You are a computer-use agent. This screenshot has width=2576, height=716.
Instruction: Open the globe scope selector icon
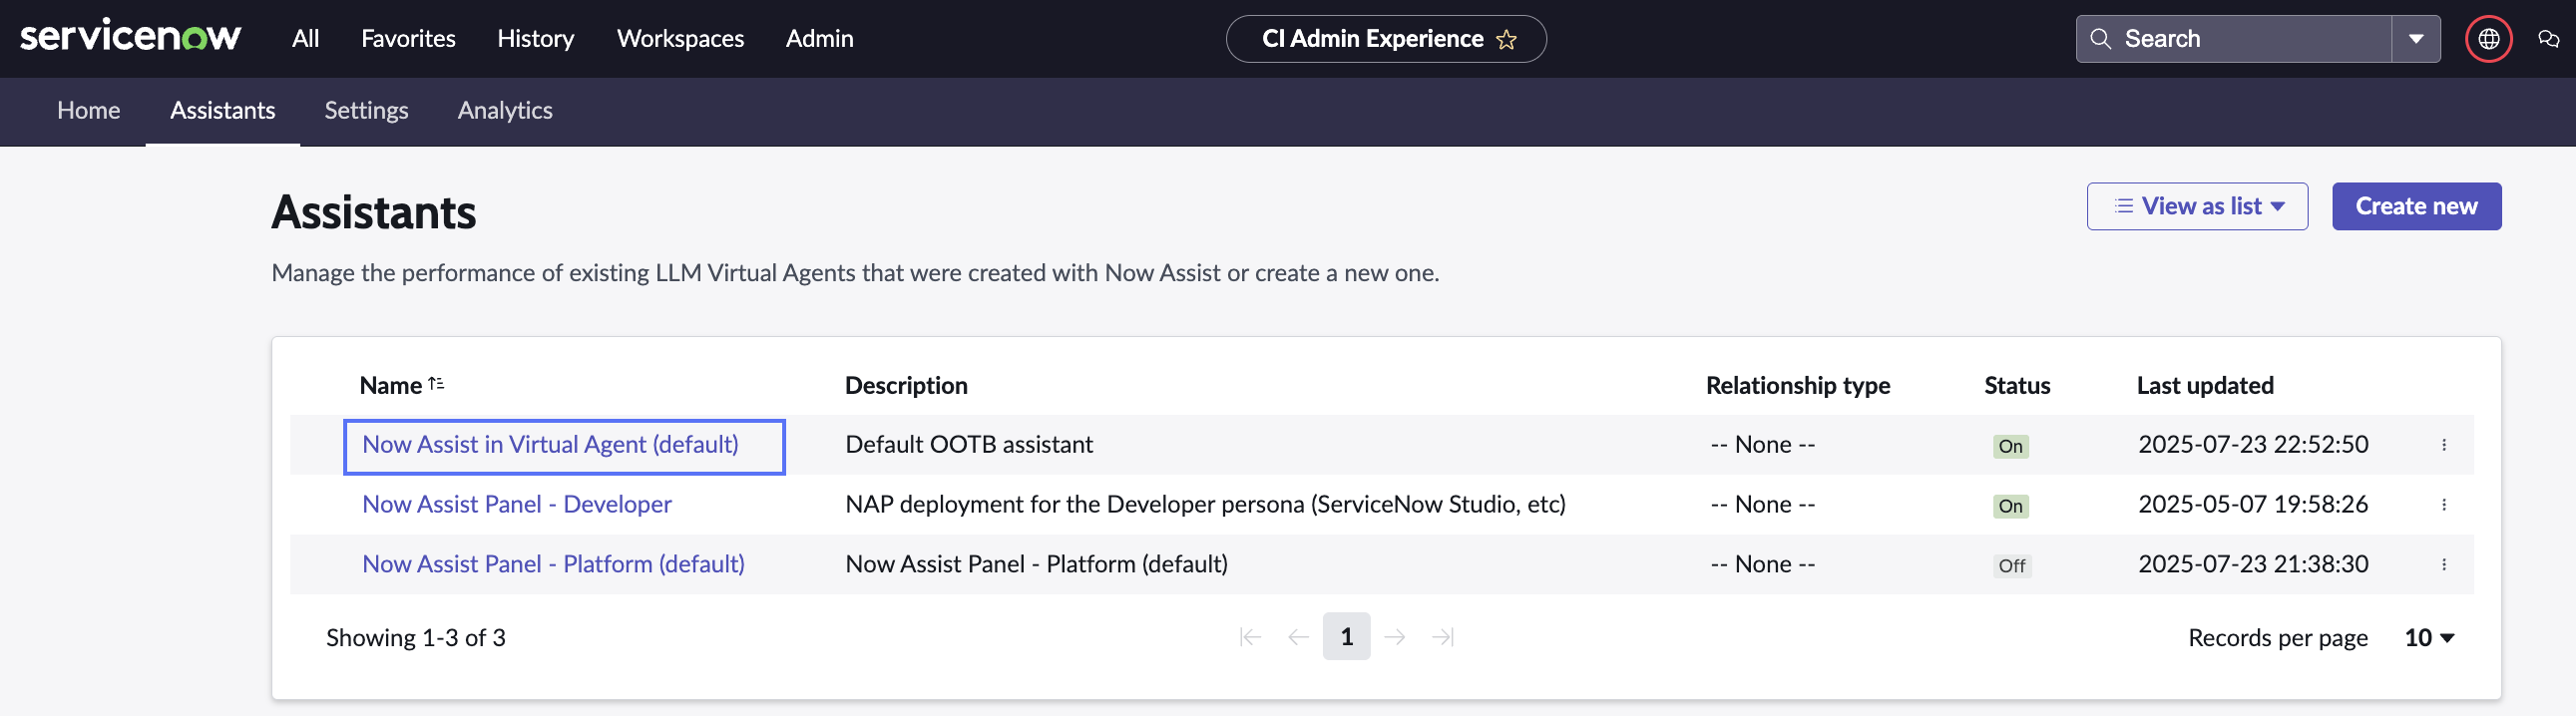2488,39
